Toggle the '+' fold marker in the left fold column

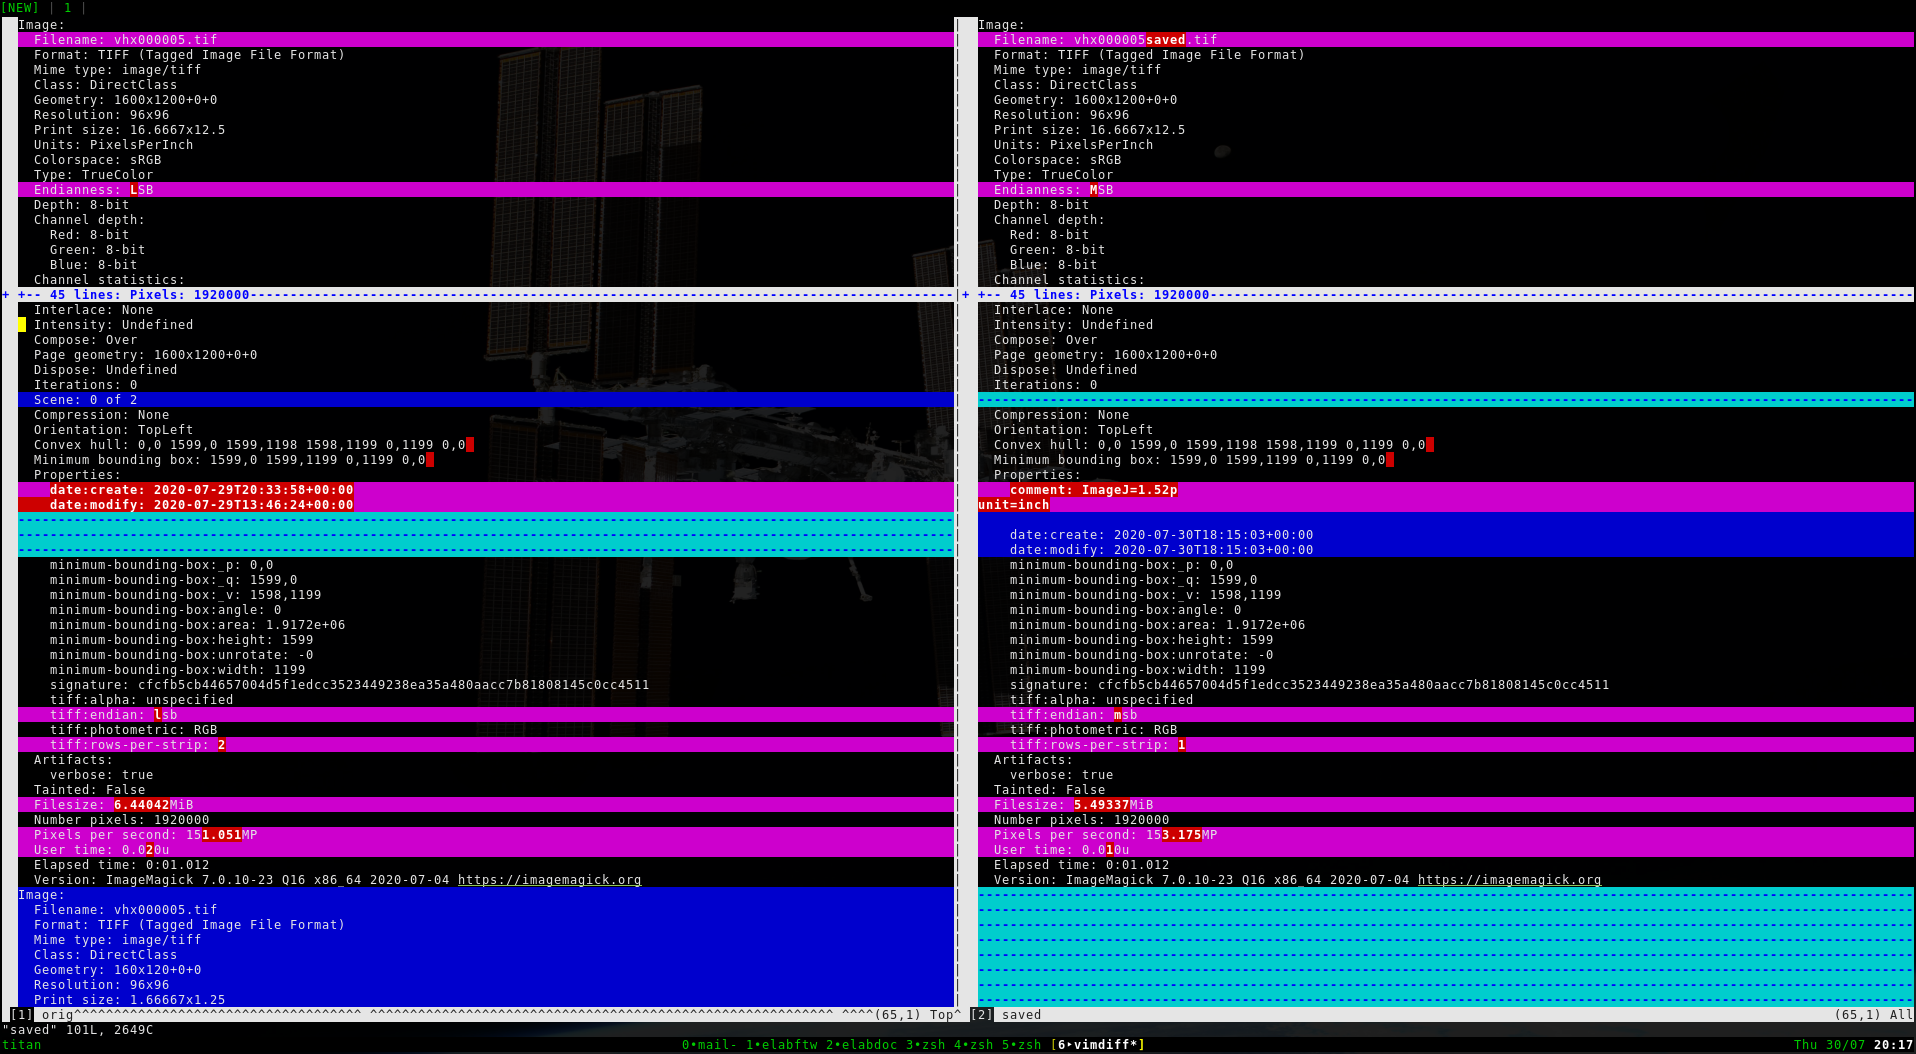(4, 295)
